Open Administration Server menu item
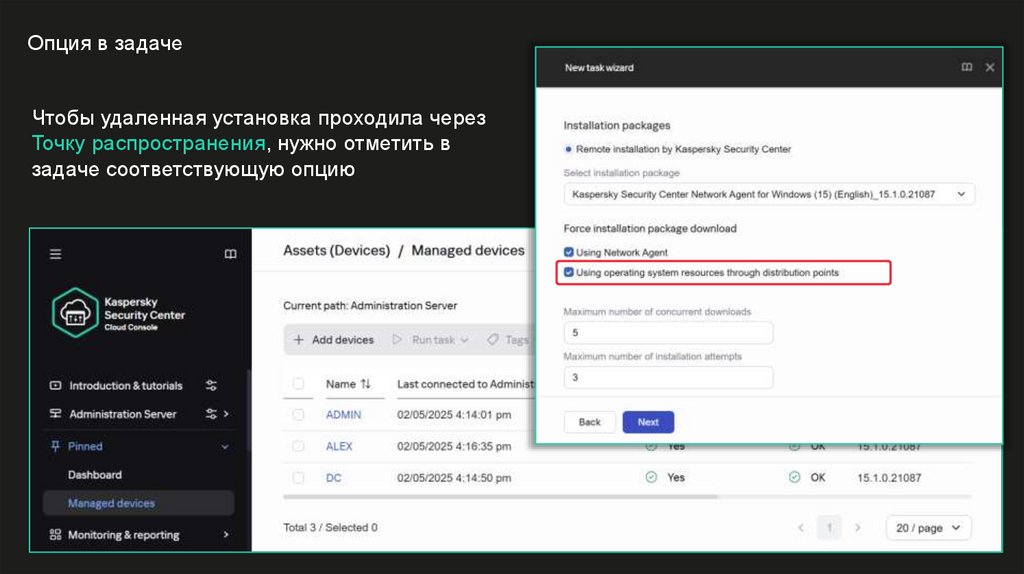Image resolution: width=1024 pixels, height=574 pixels. (x=123, y=414)
